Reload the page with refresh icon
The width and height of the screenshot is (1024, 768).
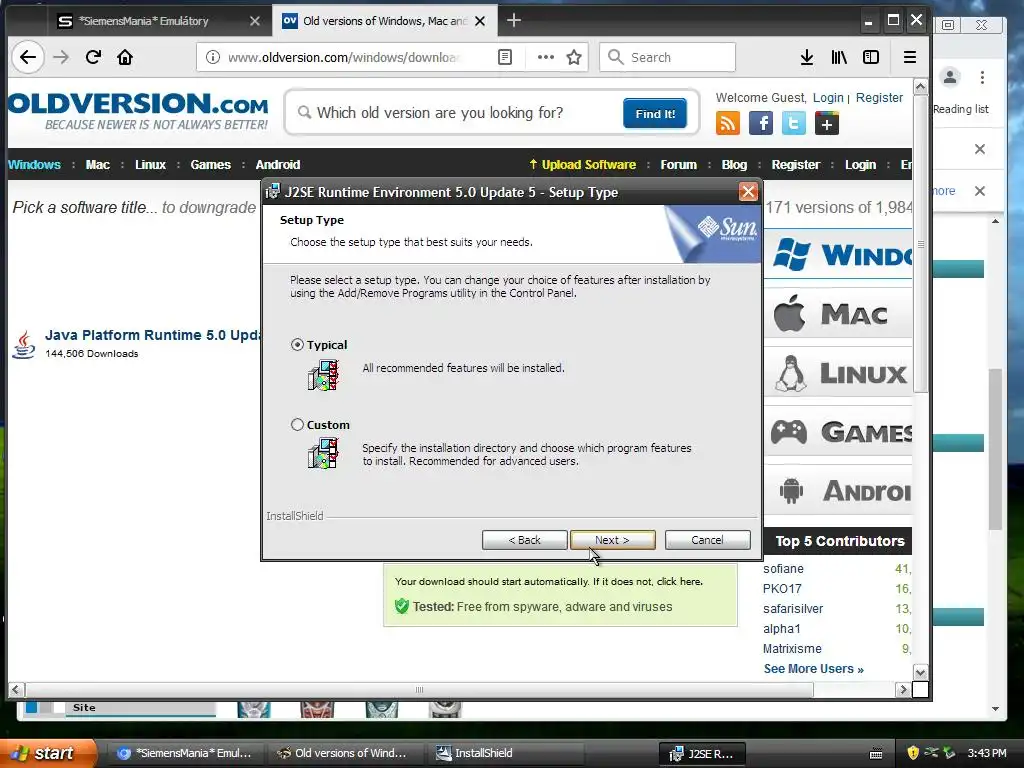[93, 57]
